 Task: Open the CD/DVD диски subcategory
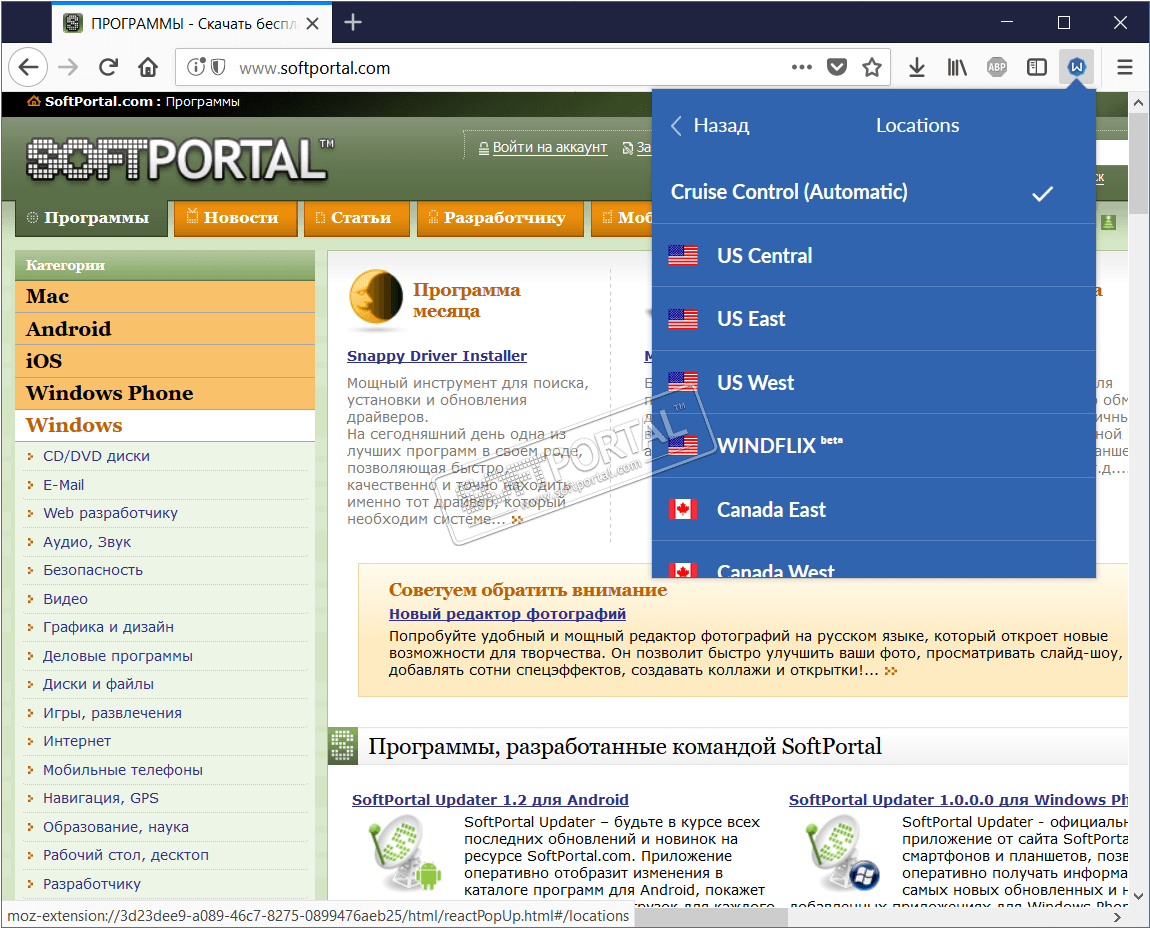click(96, 456)
